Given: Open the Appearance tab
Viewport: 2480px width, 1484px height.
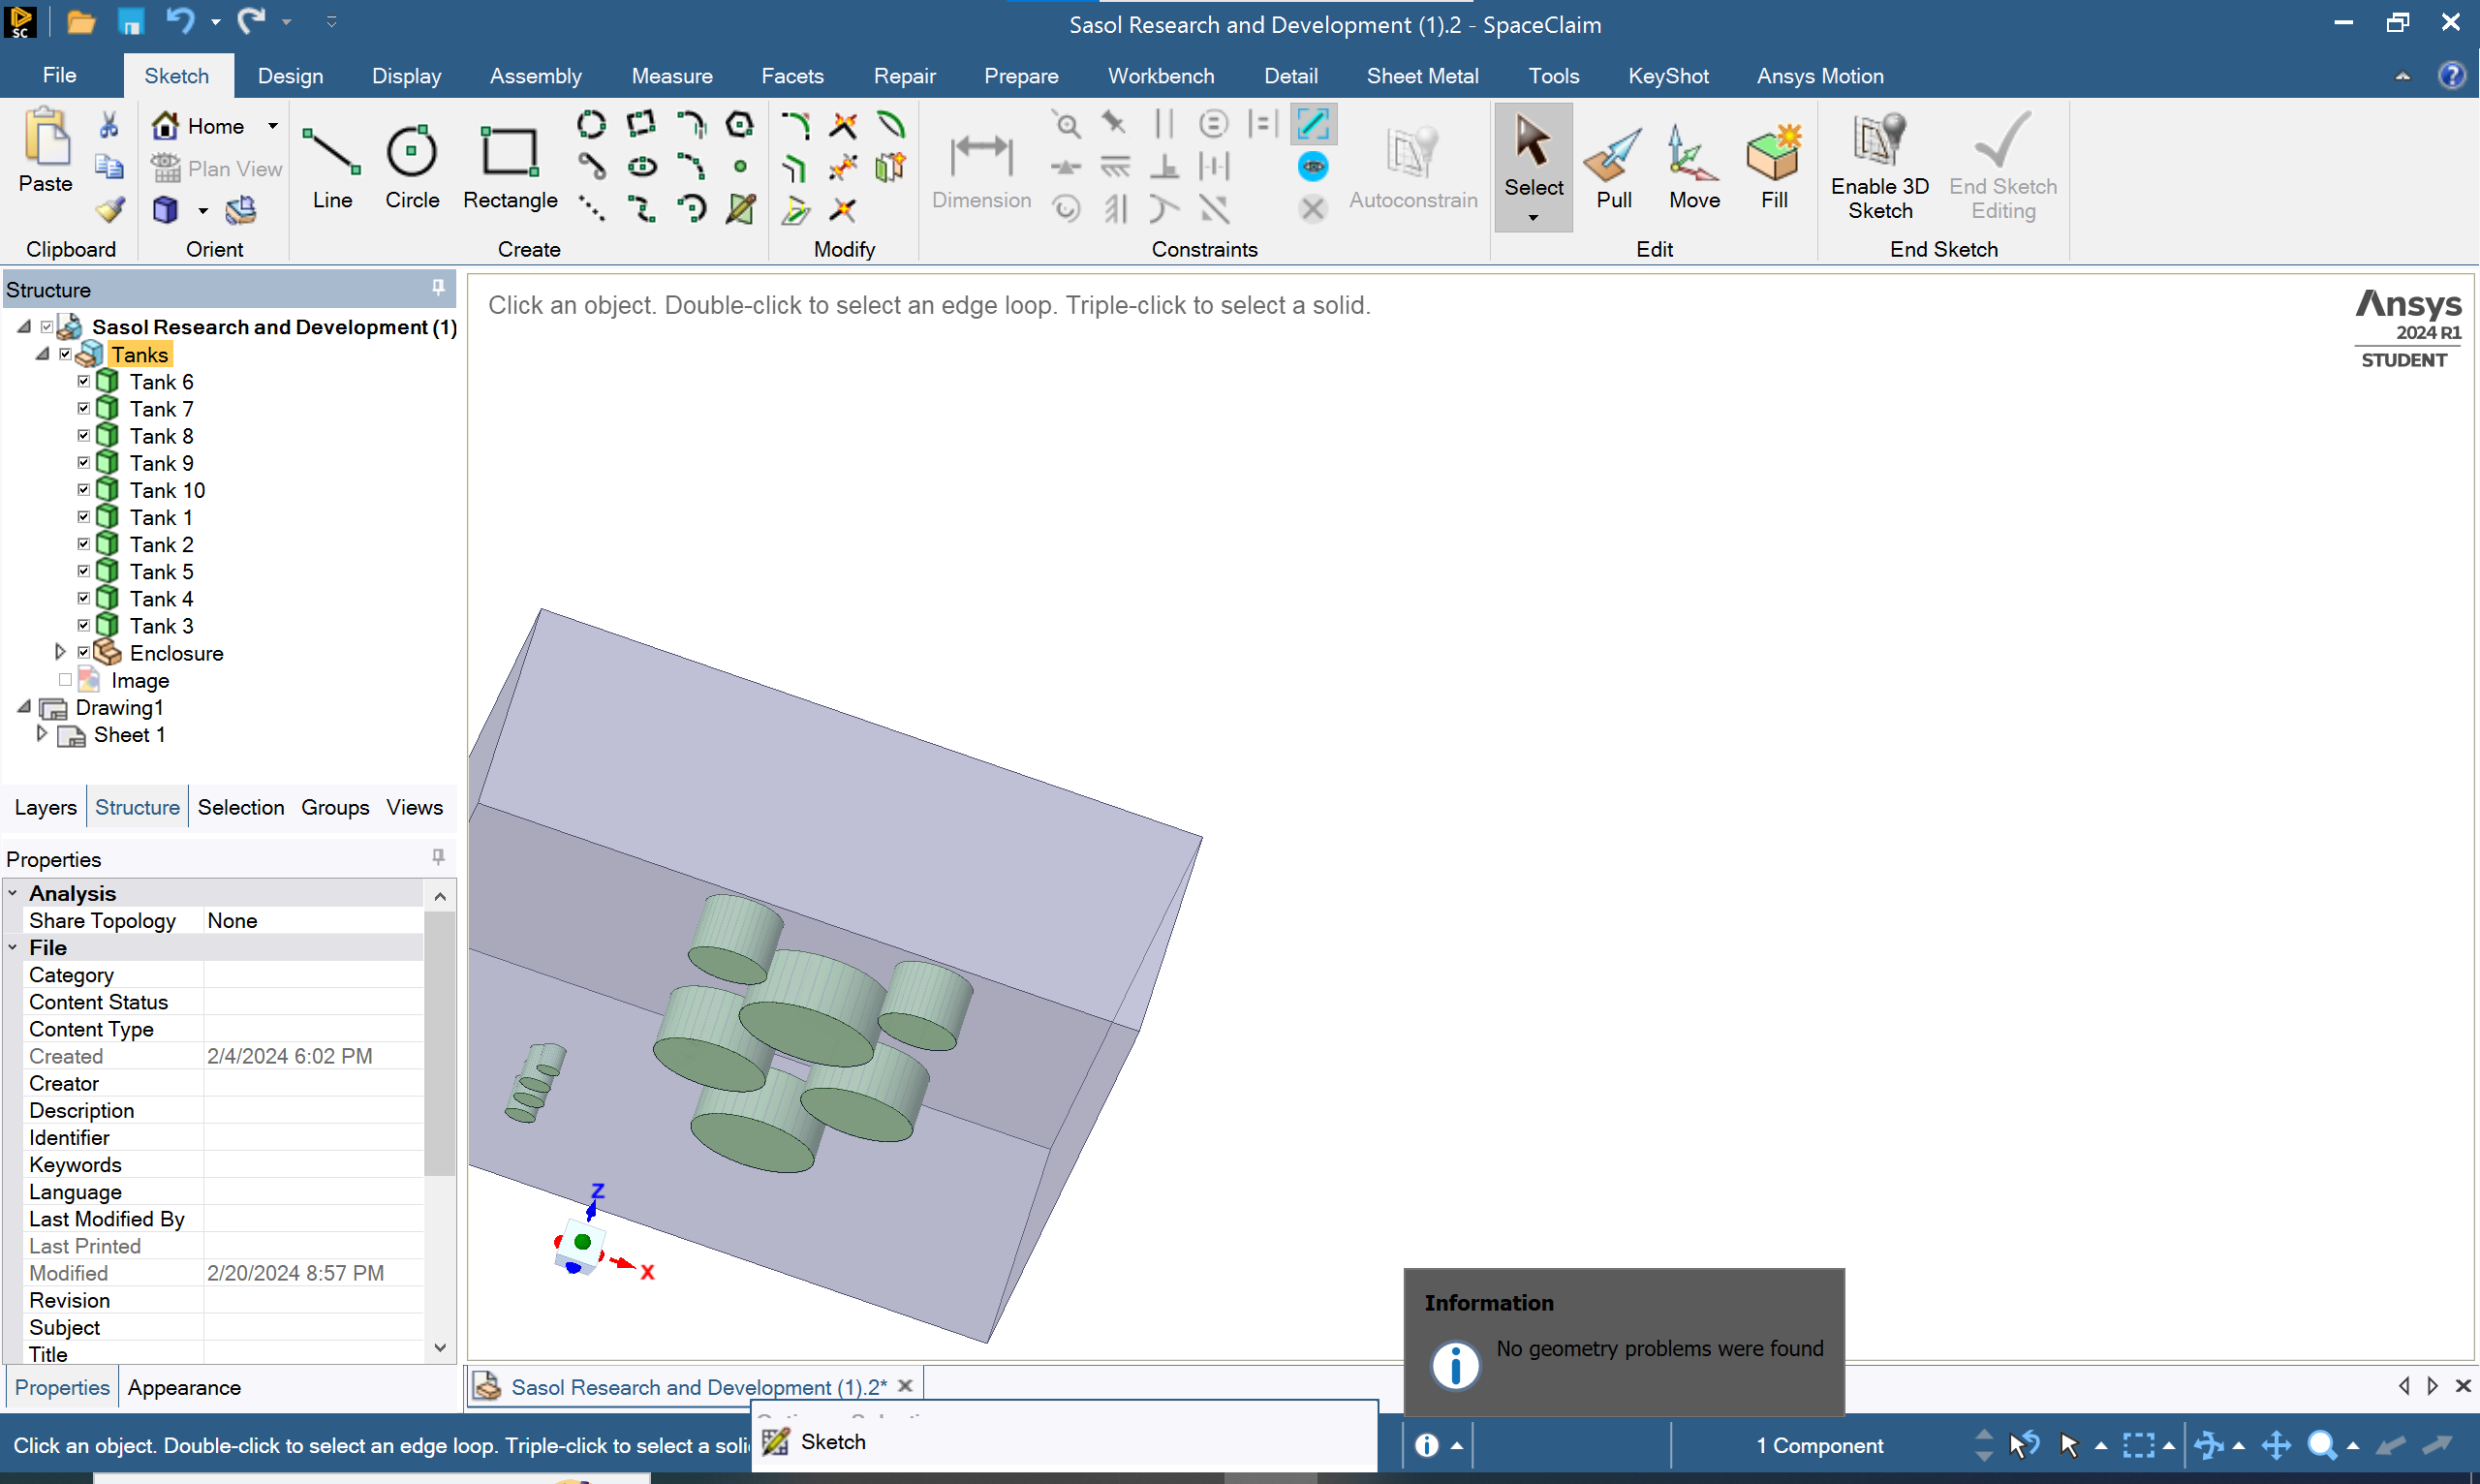Looking at the screenshot, I should (184, 1387).
